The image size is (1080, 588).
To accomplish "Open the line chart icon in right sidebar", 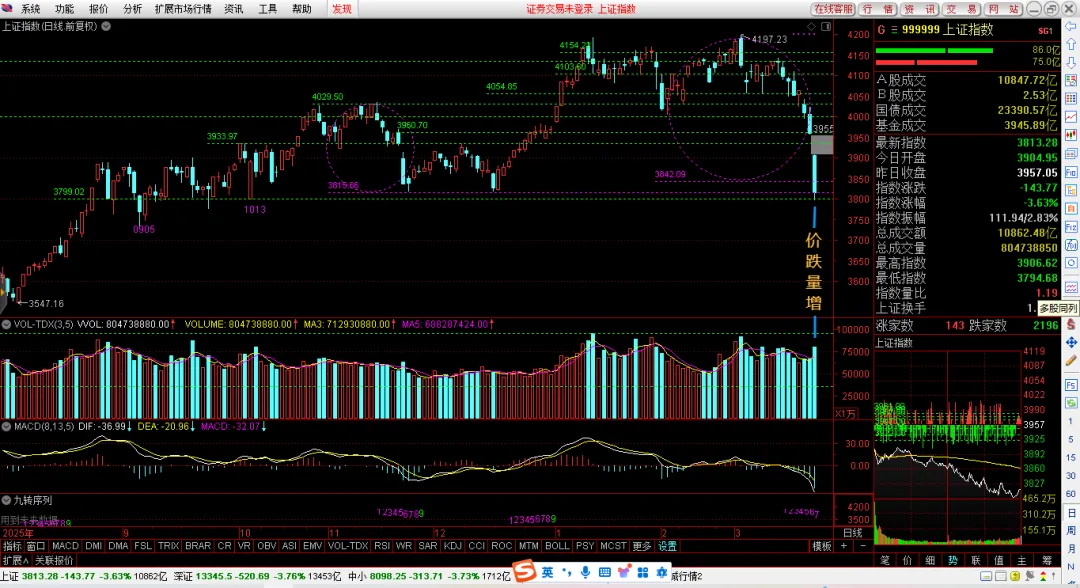I will (x=1071, y=117).
